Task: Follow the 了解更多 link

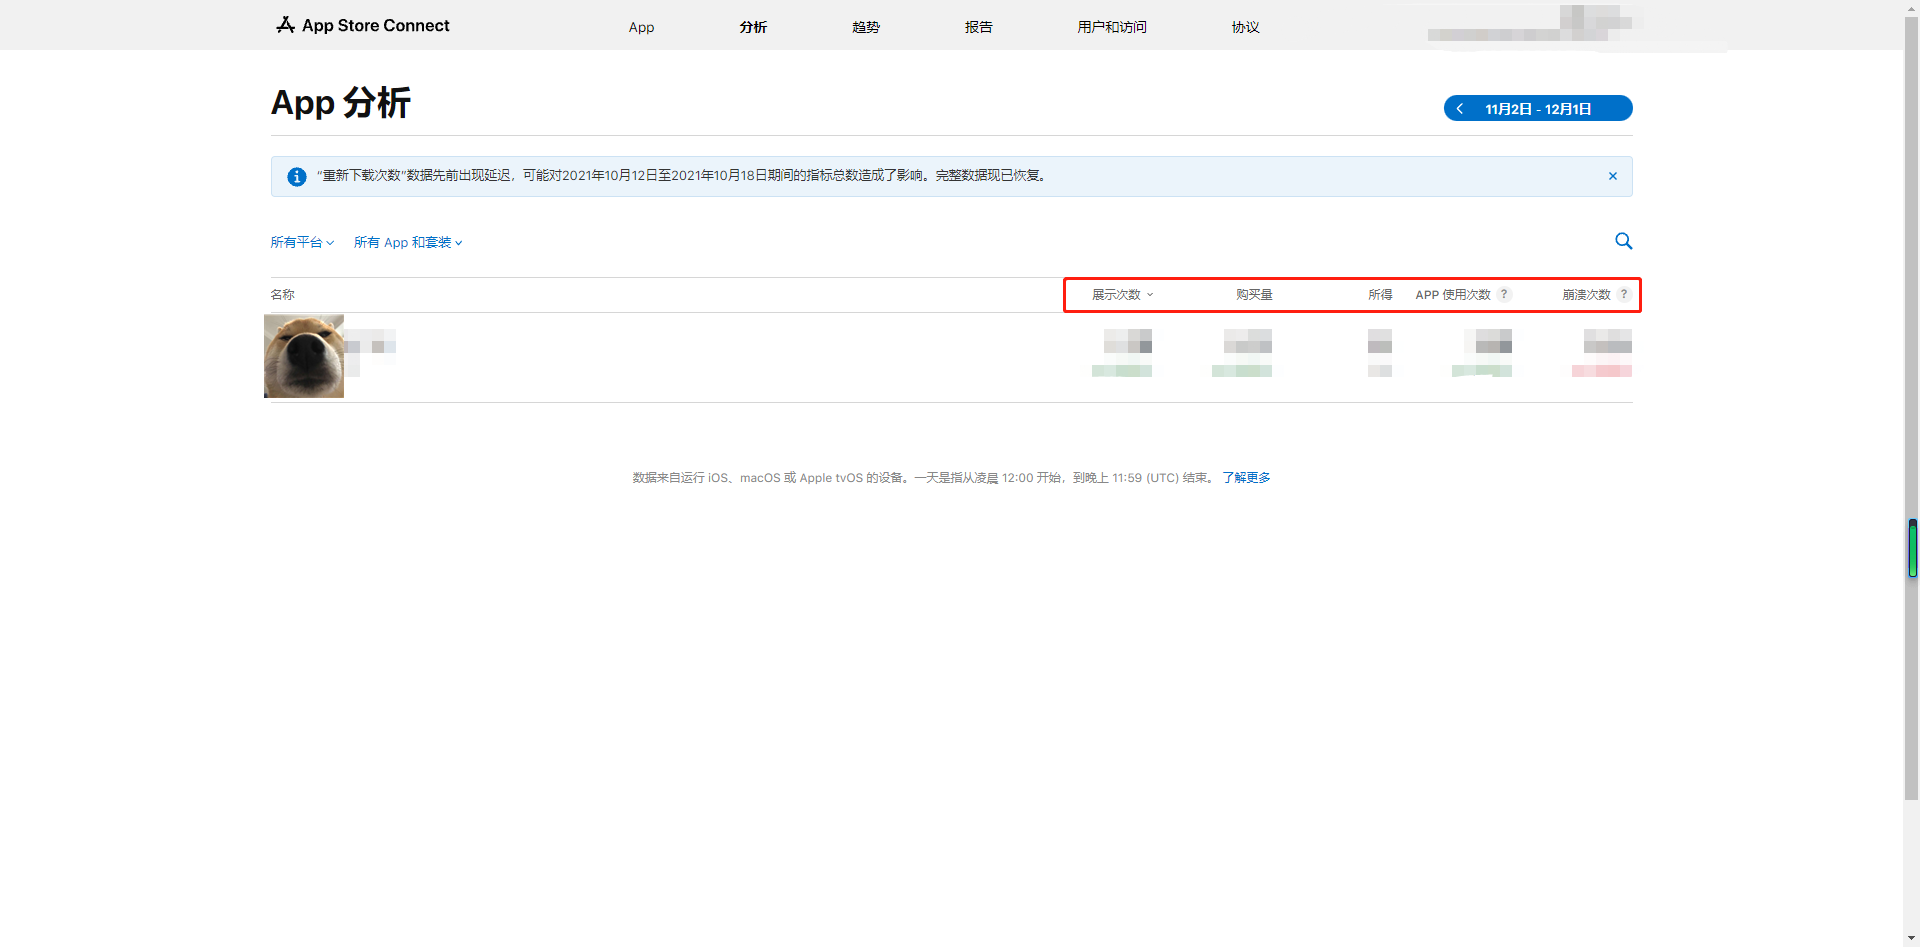Action: (x=1246, y=478)
